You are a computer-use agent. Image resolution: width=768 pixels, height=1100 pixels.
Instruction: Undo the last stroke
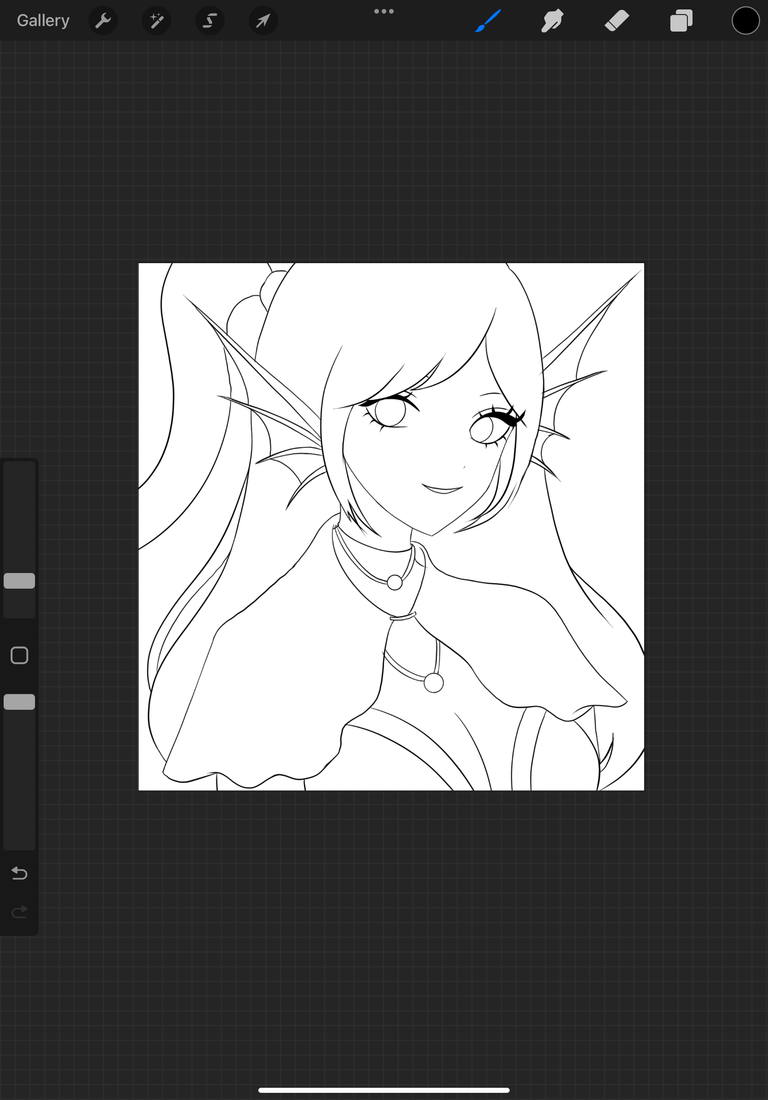[x=20, y=873]
